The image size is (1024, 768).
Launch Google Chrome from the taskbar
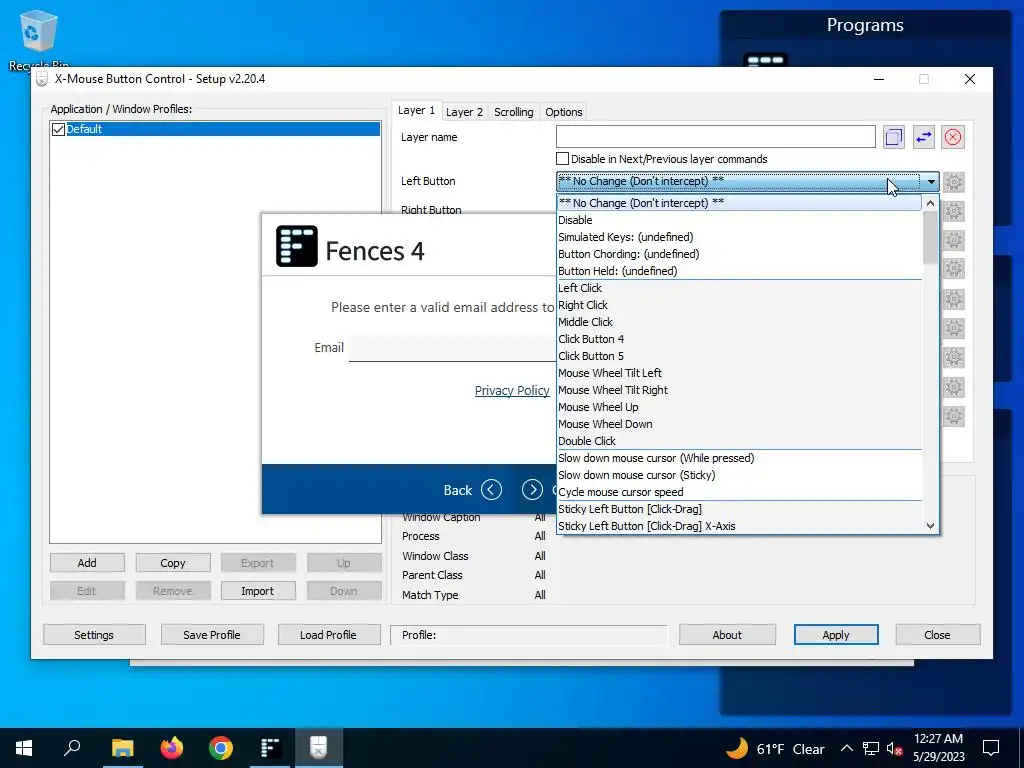tap(221, 748)
